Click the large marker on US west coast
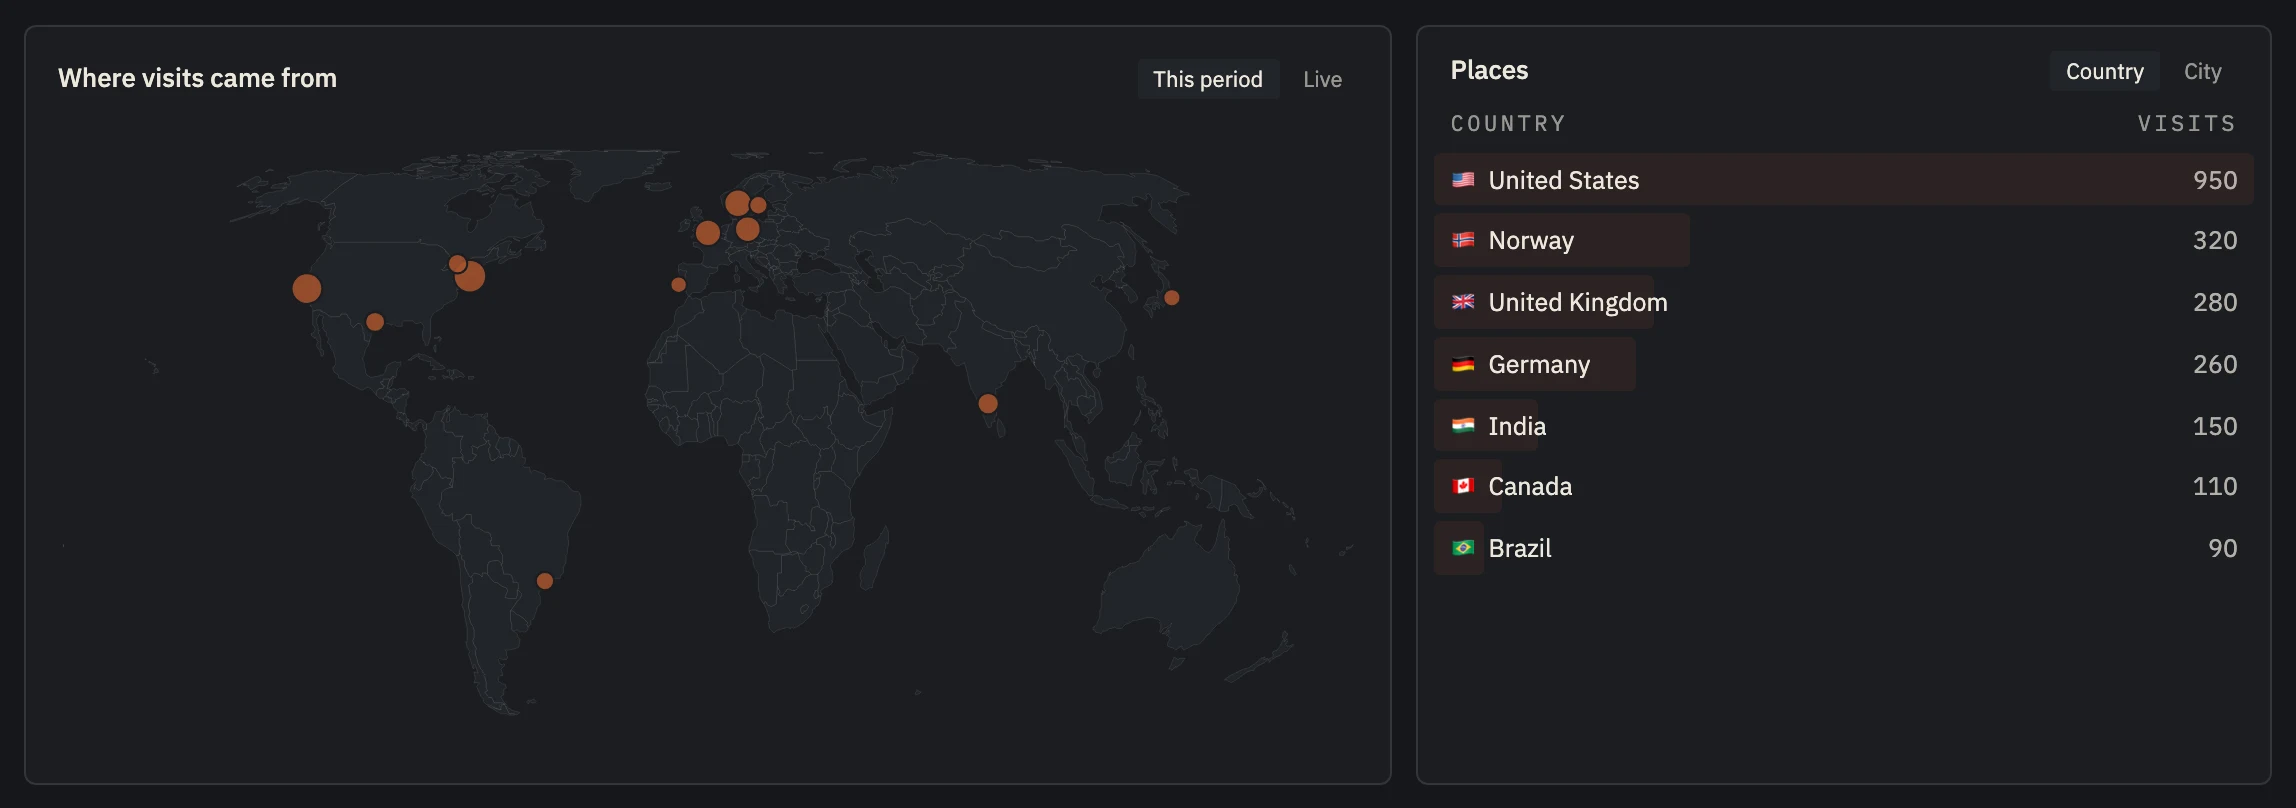 (x=307, y=289)
